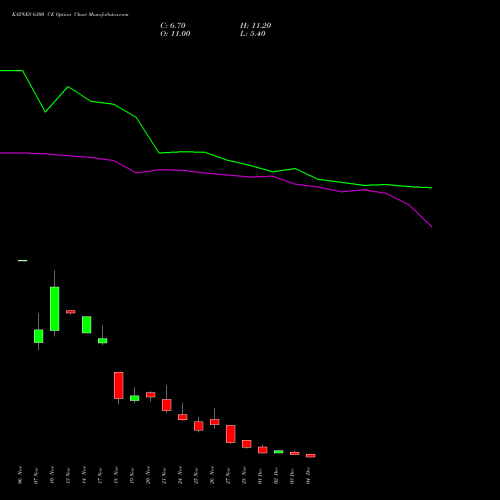This screenshot has height=500, width=500.
Task: Click the small green candle above 17 Nov
Action: pos(103,341)
